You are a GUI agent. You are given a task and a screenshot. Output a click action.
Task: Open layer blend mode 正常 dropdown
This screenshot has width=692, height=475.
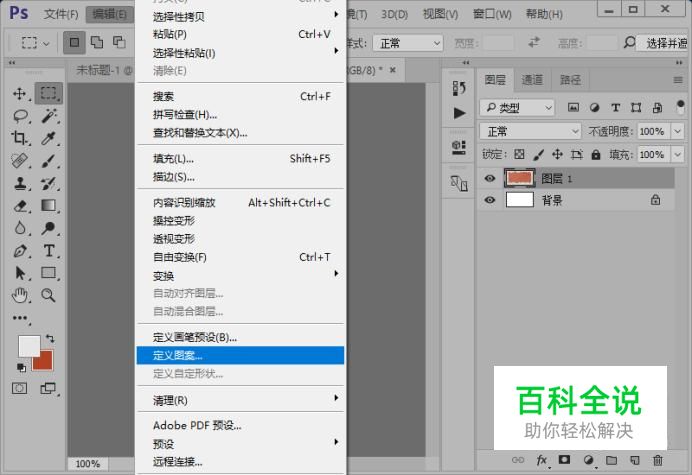point(530,131)
